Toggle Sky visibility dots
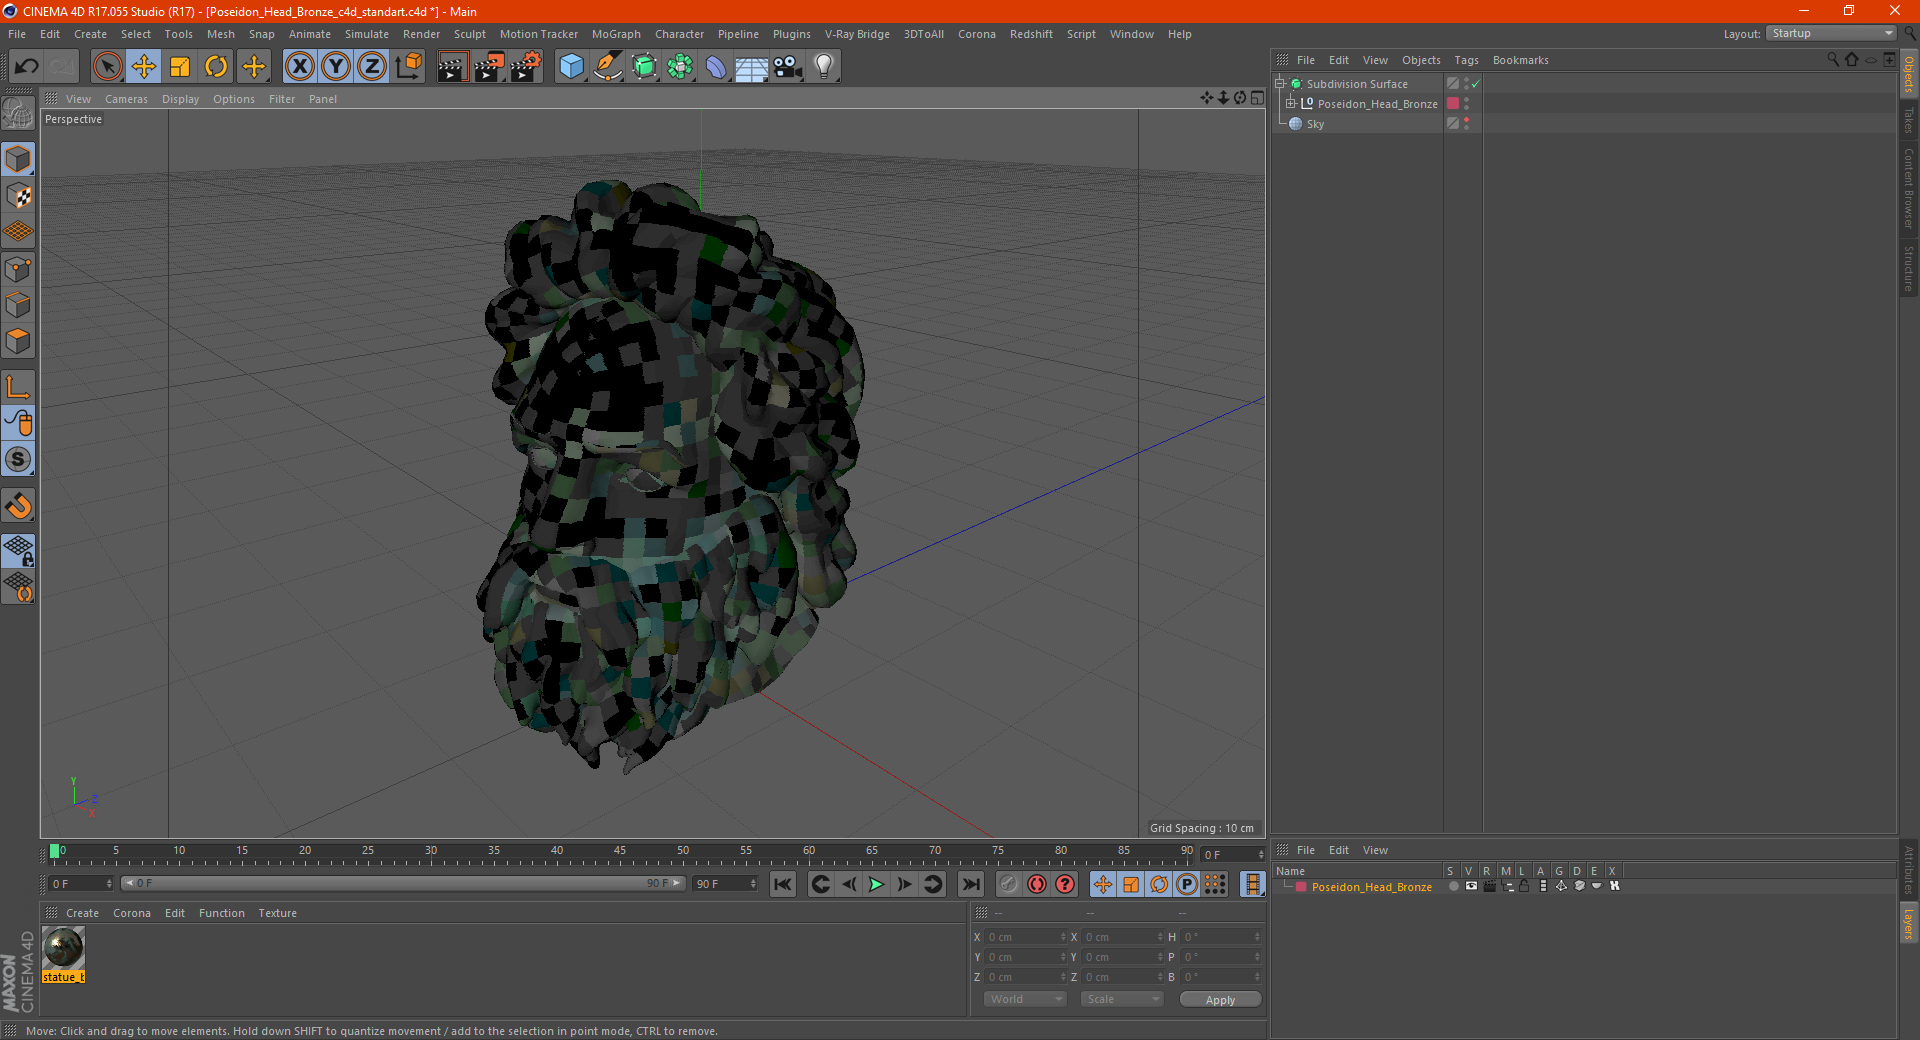The width and height of the screenshot is (1920, 1040). click(x=1466, y=124)
